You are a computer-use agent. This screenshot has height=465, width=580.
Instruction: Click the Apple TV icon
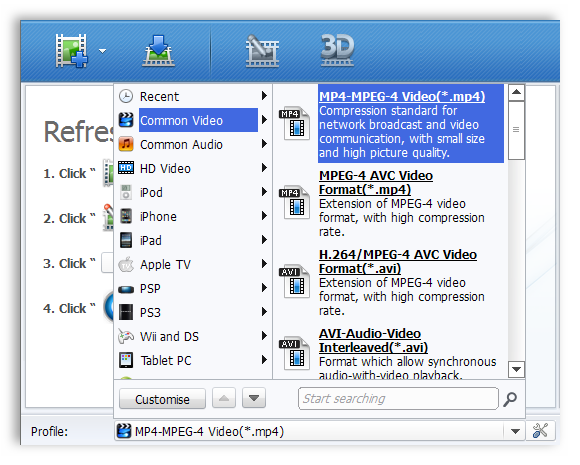(126, 264)
